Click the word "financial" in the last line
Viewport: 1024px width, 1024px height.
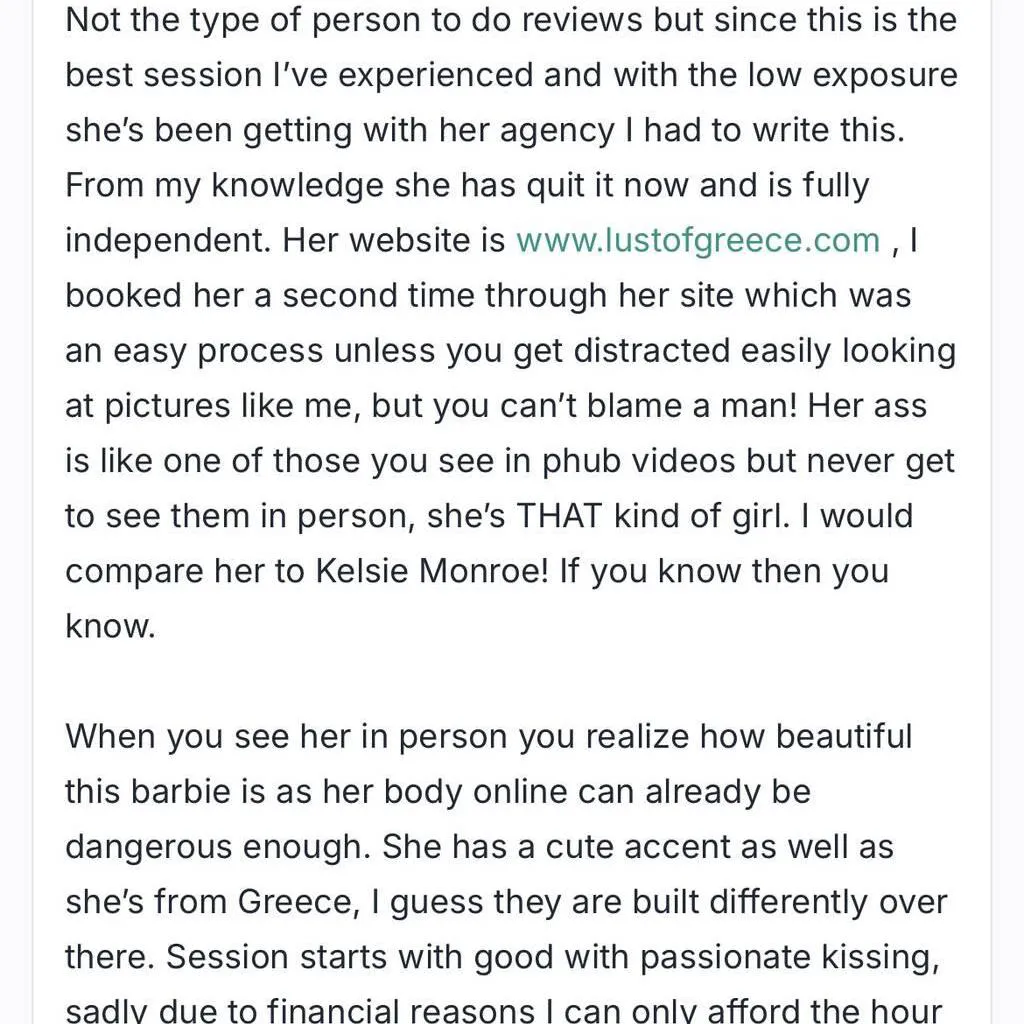pos(268,1010)
